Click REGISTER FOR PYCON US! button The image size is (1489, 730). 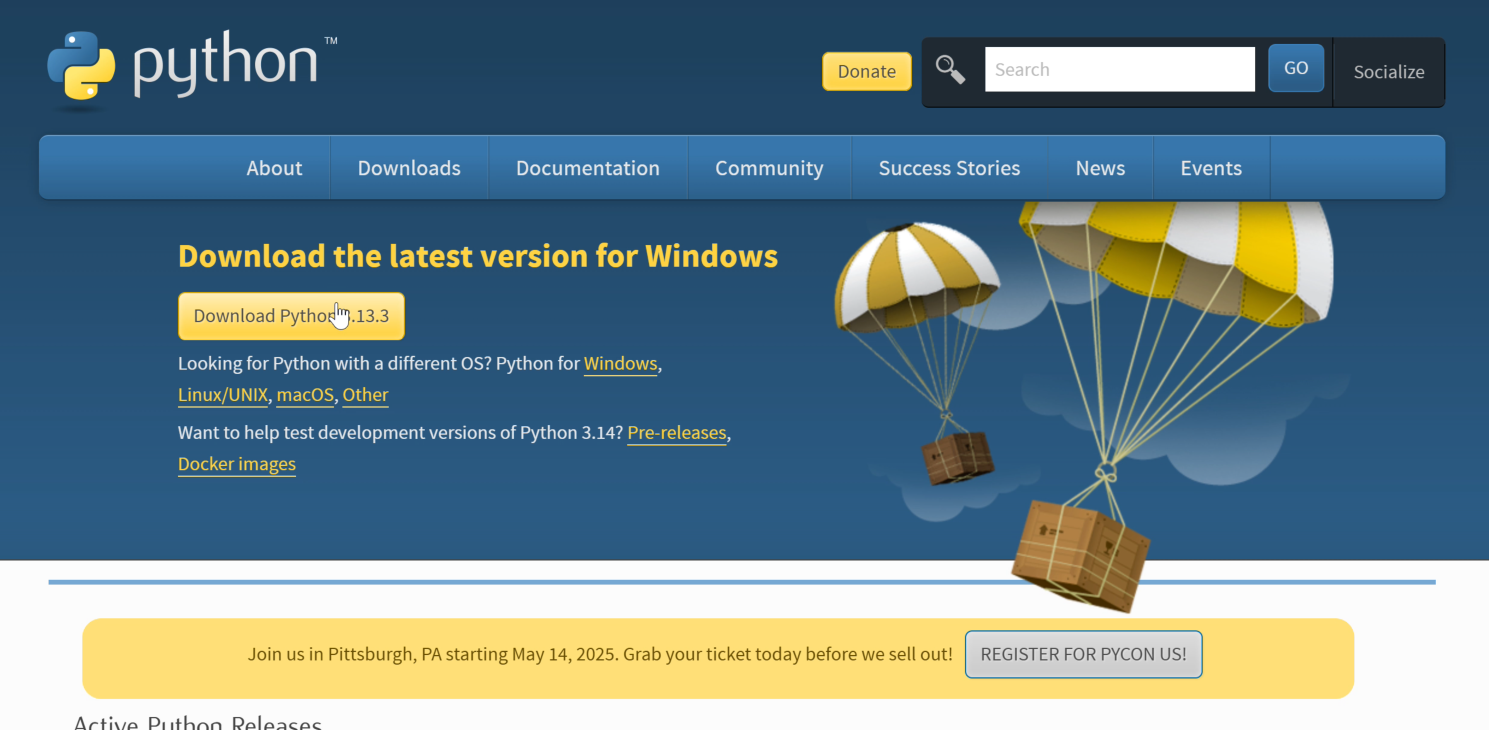[x=1083, y=654]
